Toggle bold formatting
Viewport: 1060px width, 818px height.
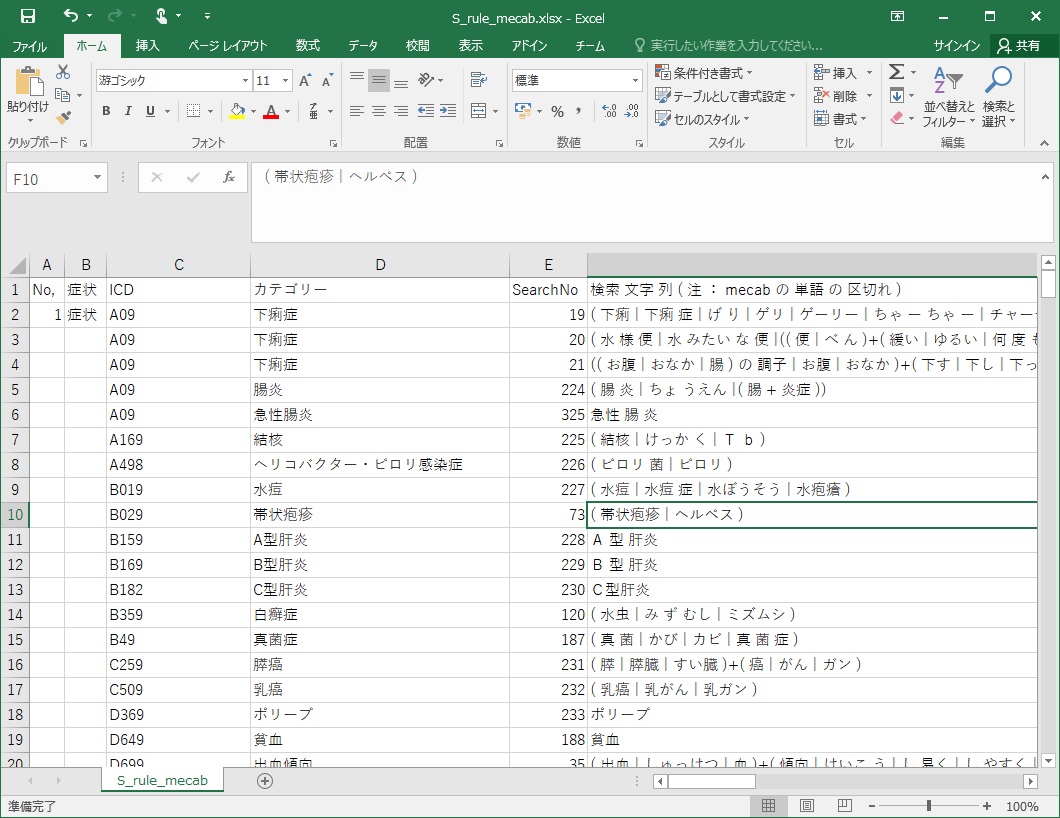[x=106, y=111]
